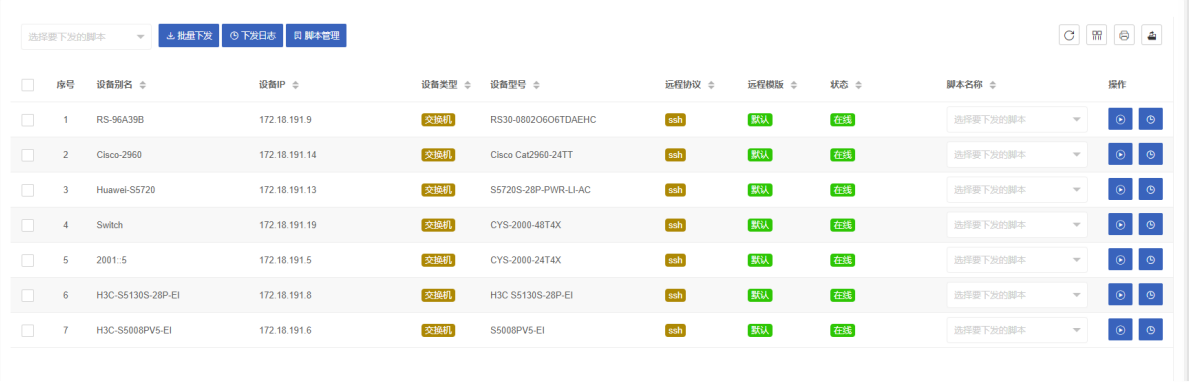Toggle the select-all header checkbox
The height and width of the screenshot is (382, 1189).
28,85
